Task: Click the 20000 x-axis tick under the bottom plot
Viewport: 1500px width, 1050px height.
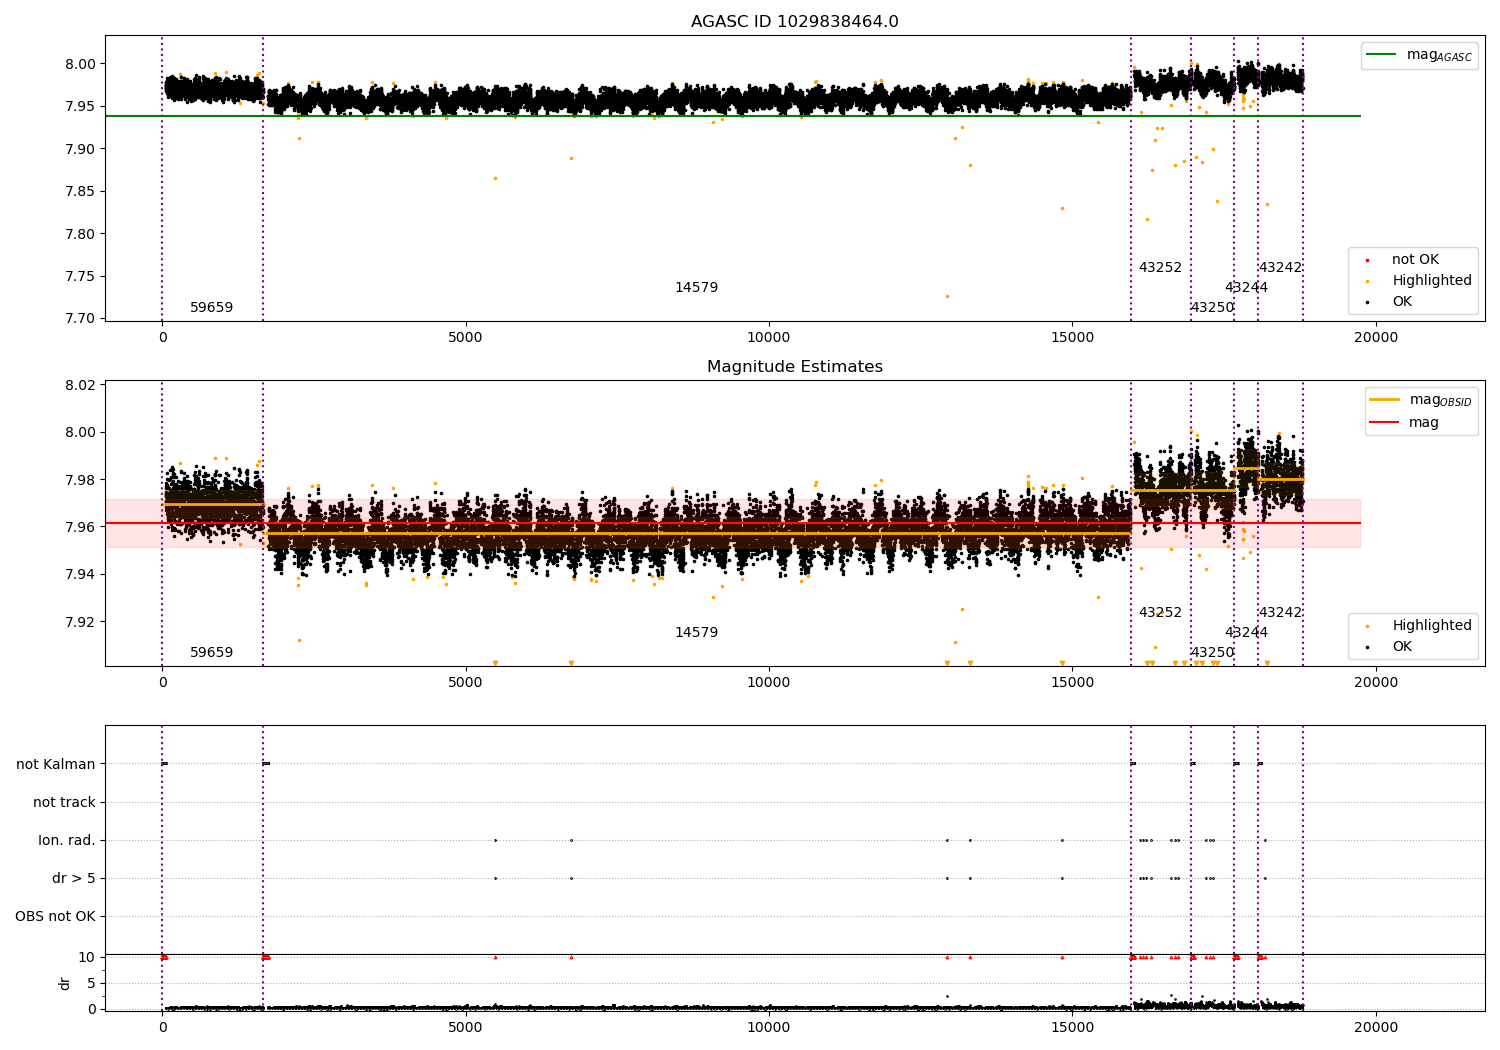Action: 1375,1028
